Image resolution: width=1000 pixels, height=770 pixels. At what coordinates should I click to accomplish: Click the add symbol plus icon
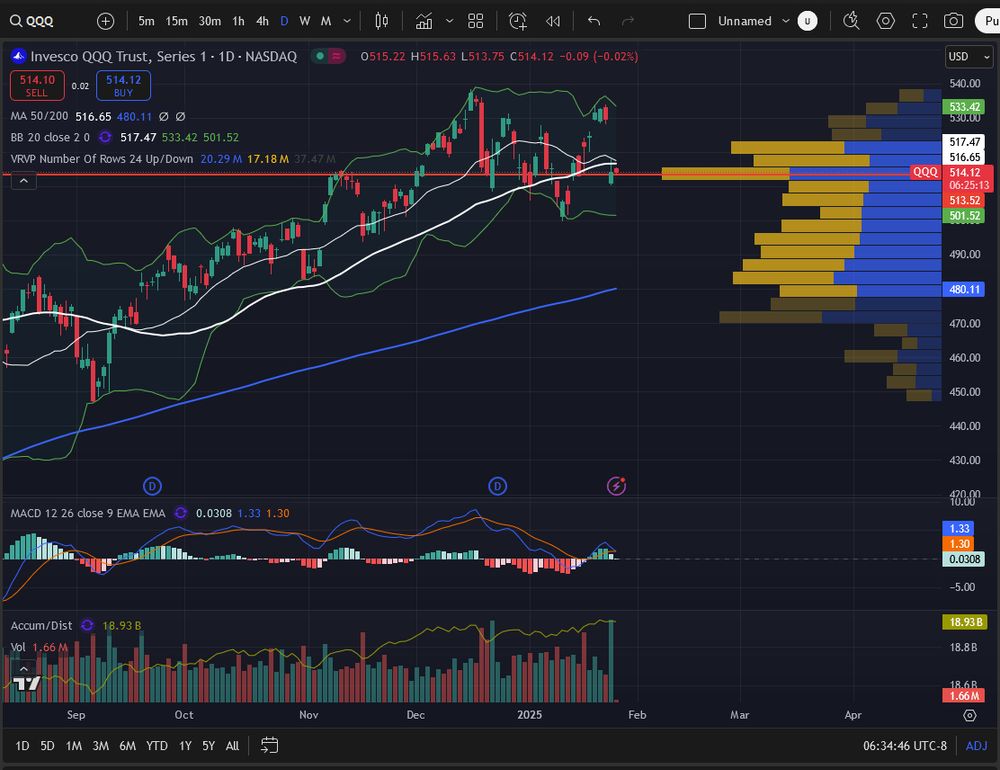(x=105, y=21)
